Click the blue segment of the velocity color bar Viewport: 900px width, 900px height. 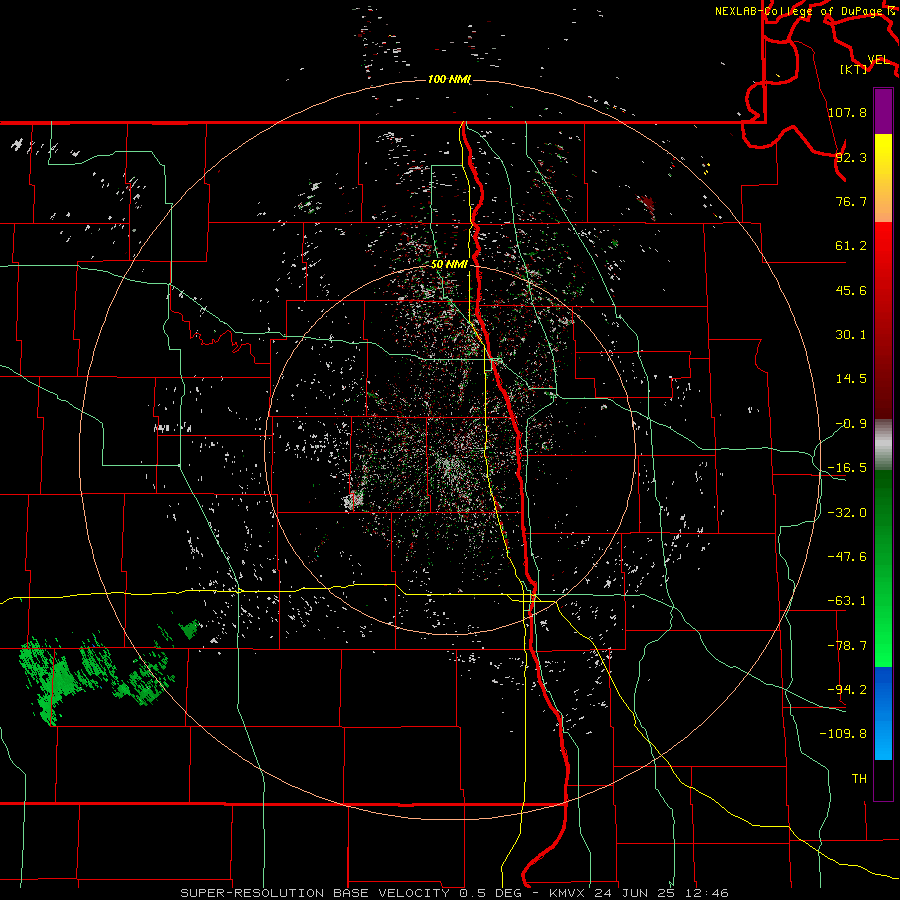click(883, 713)
